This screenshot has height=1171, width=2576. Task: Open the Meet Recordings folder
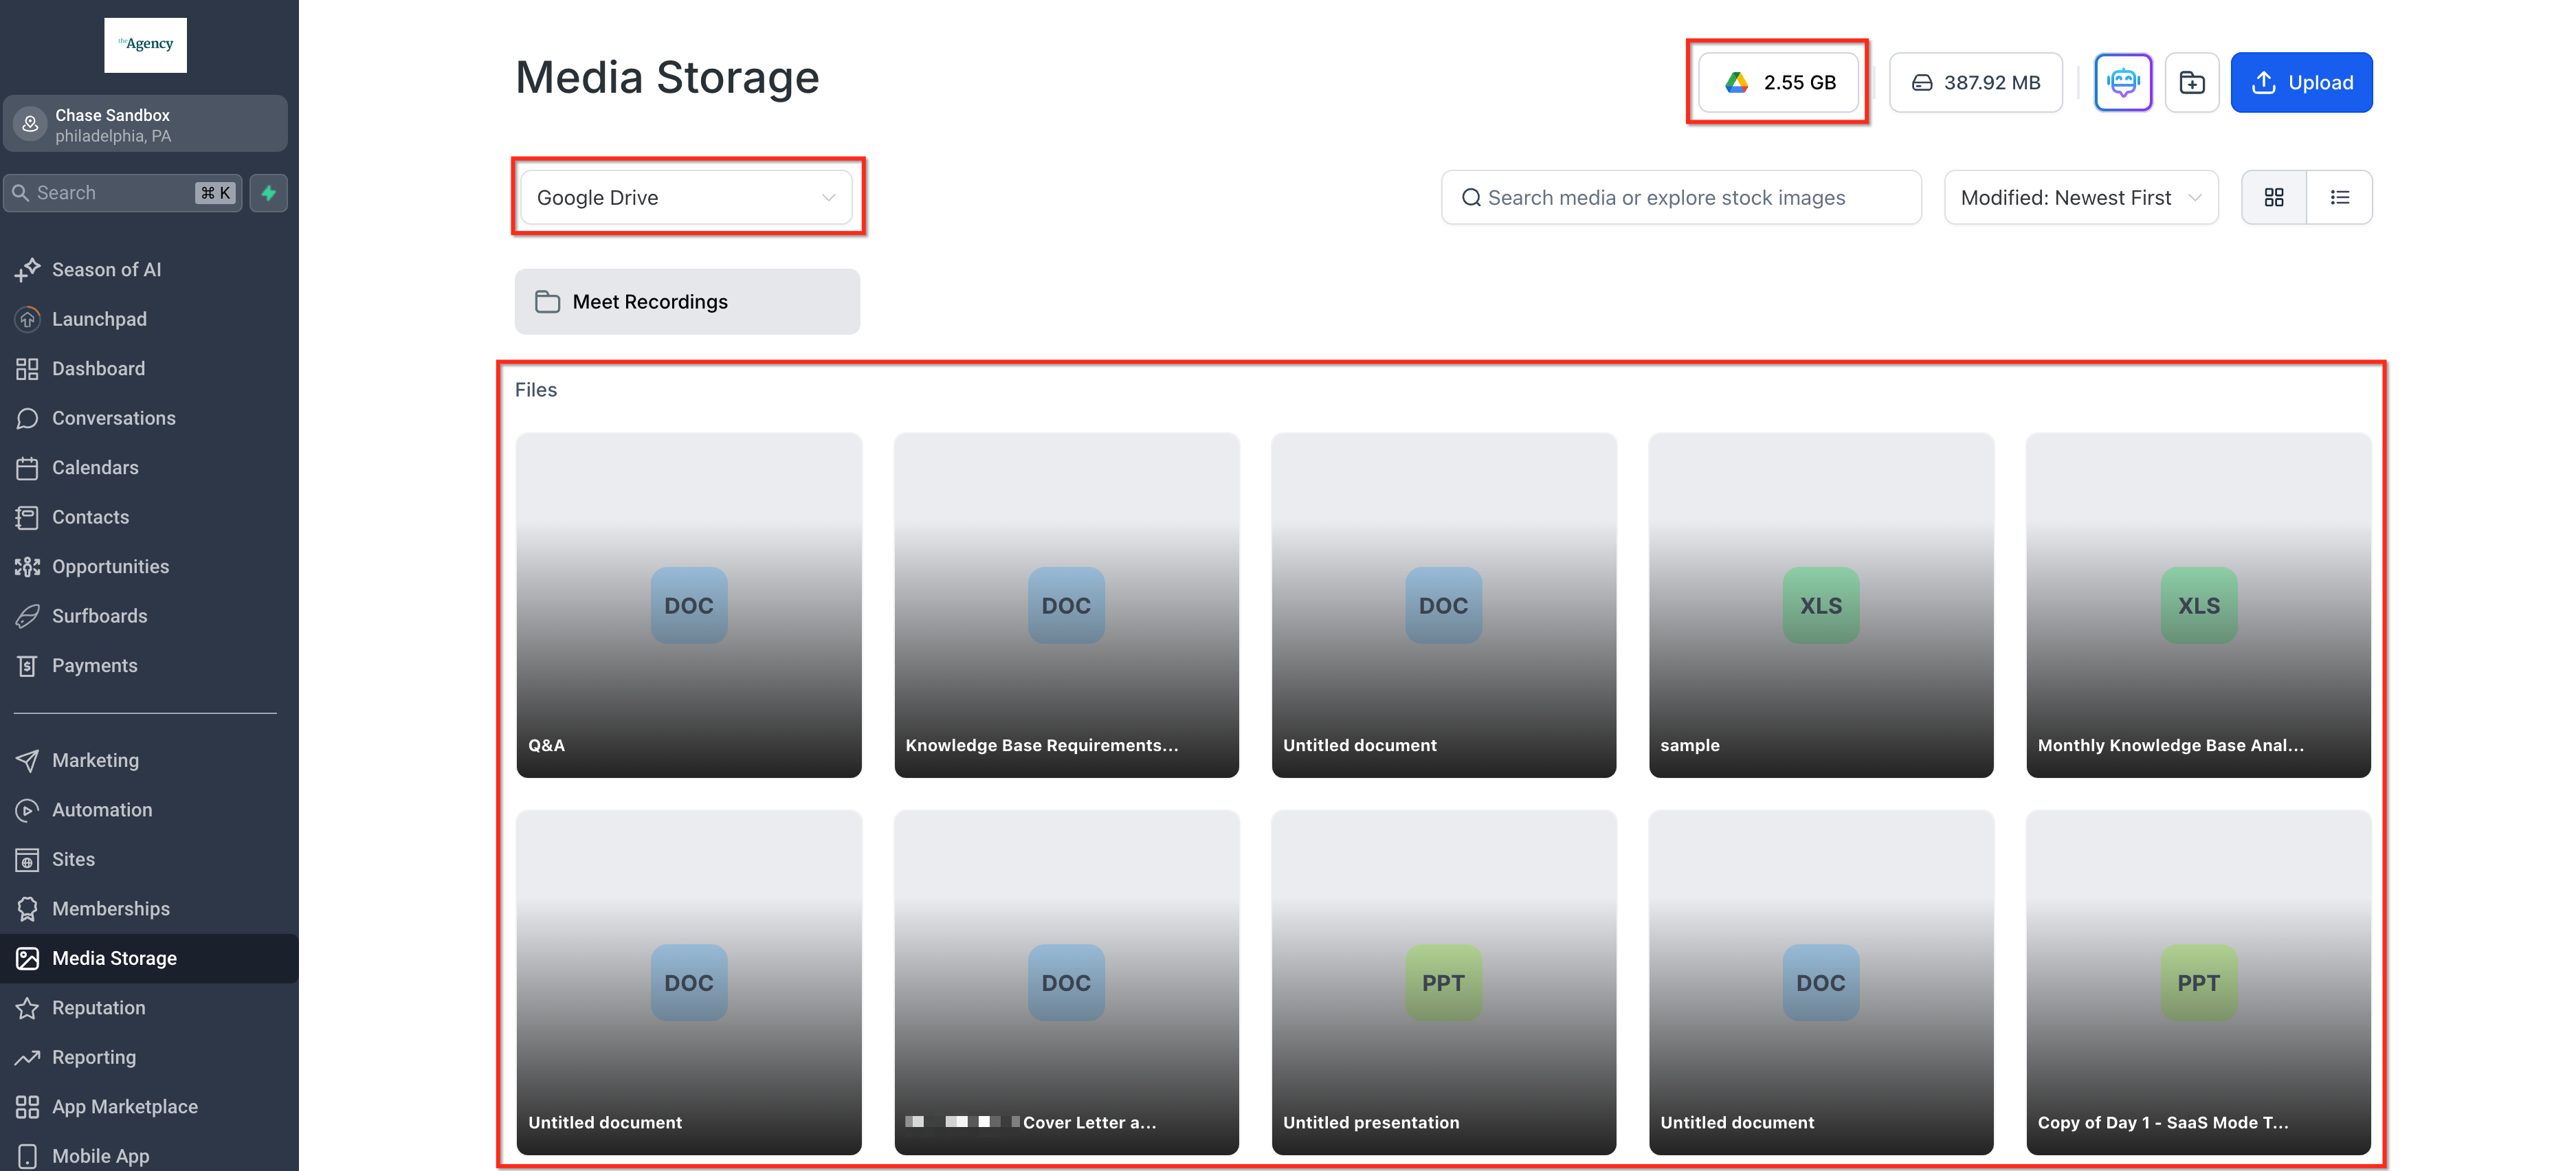point(686,301)
